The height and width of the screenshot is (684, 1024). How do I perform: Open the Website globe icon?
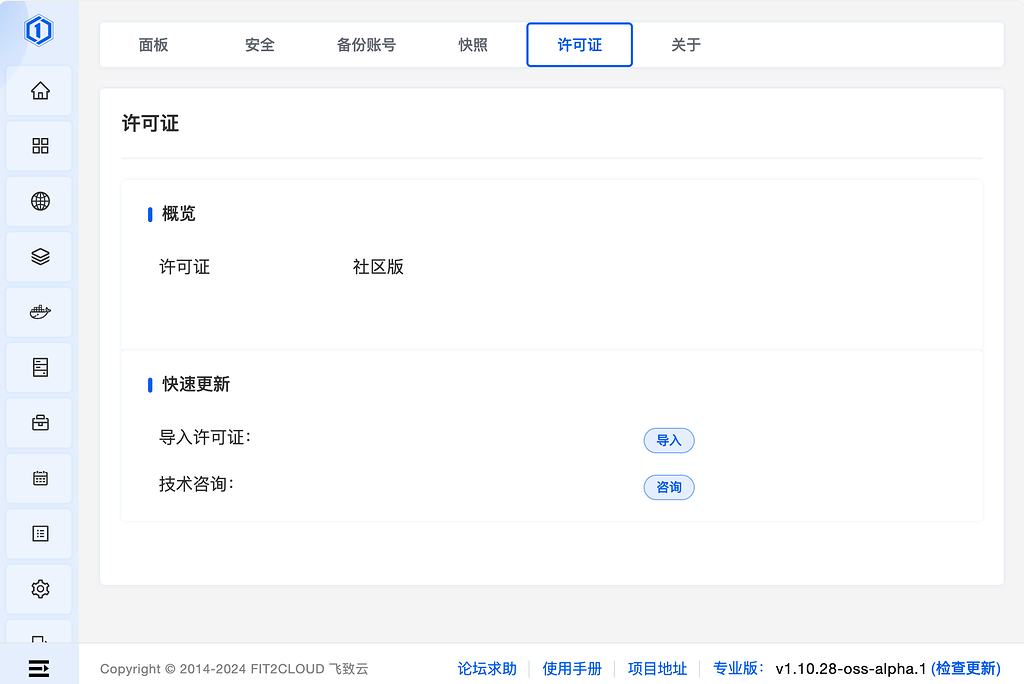(39, 200)
